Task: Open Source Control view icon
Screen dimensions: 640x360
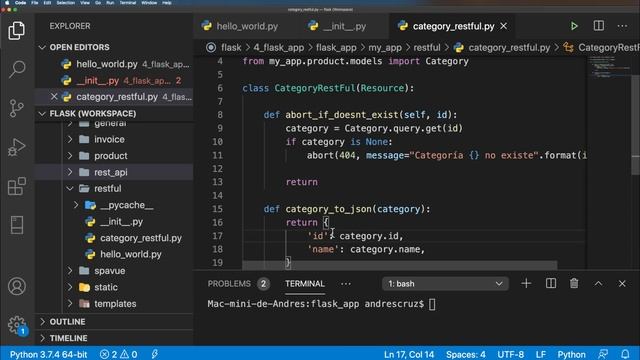Action: click(x=17, y=108)
